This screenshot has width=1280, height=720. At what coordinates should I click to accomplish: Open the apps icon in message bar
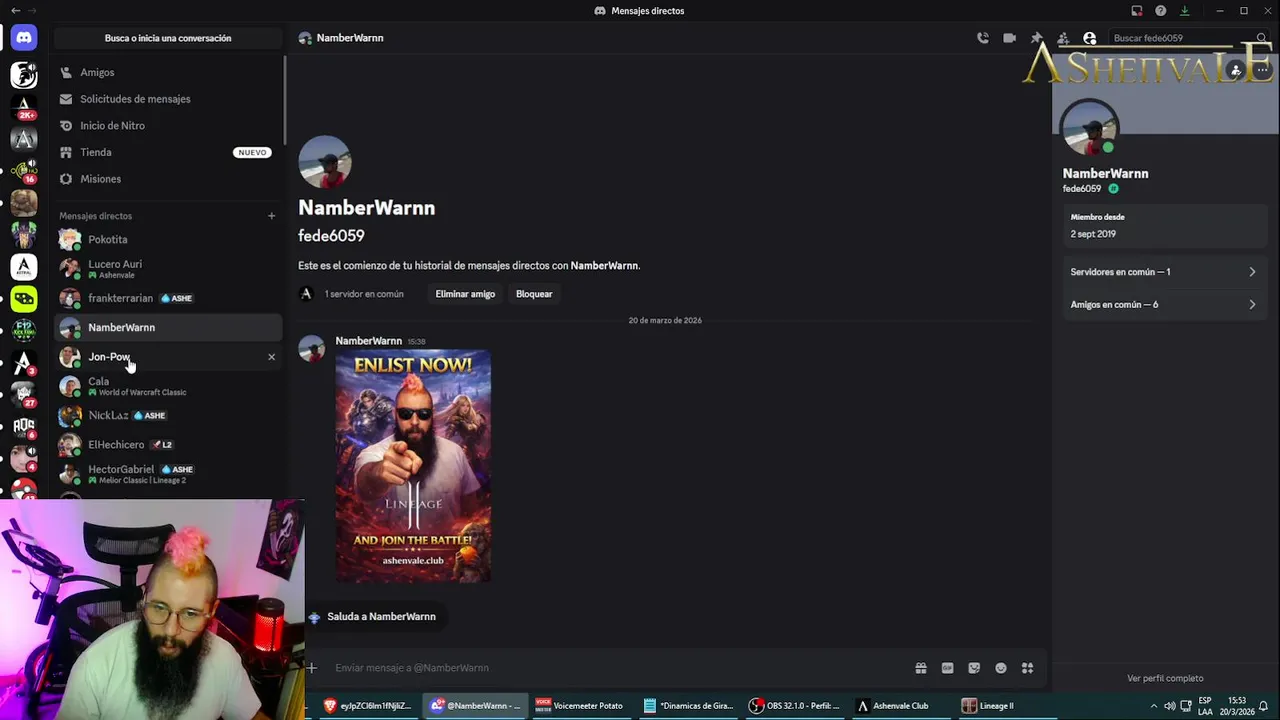[1027, 668]
